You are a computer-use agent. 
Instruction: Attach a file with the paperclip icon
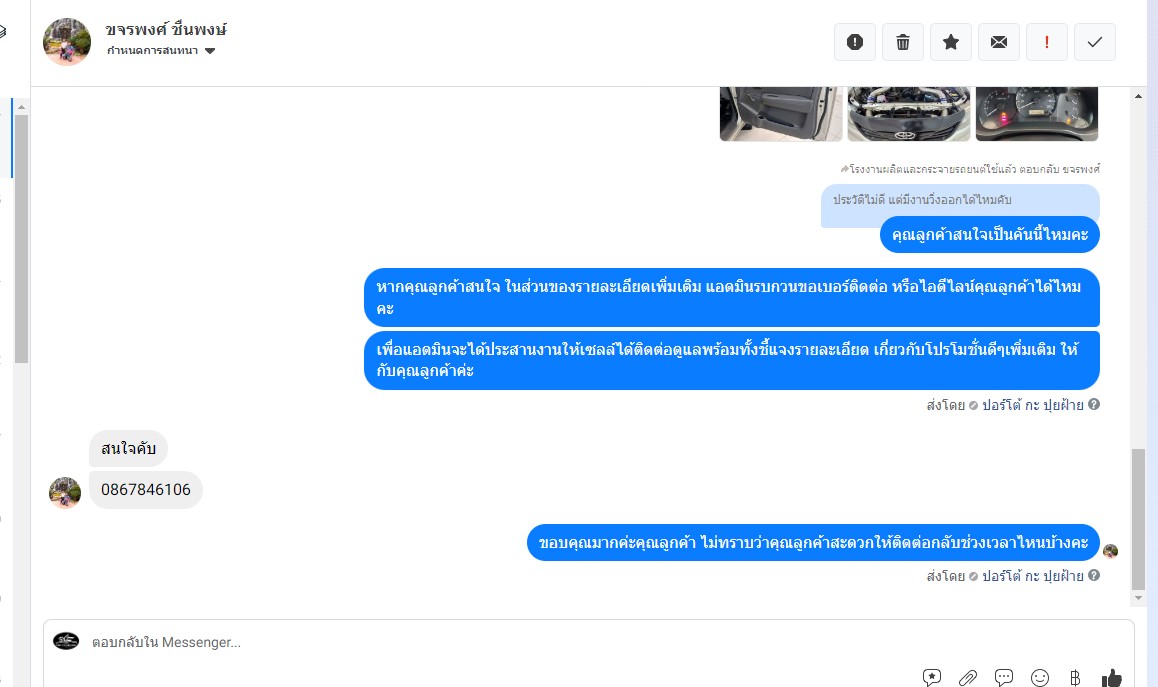tap(967, 677)
